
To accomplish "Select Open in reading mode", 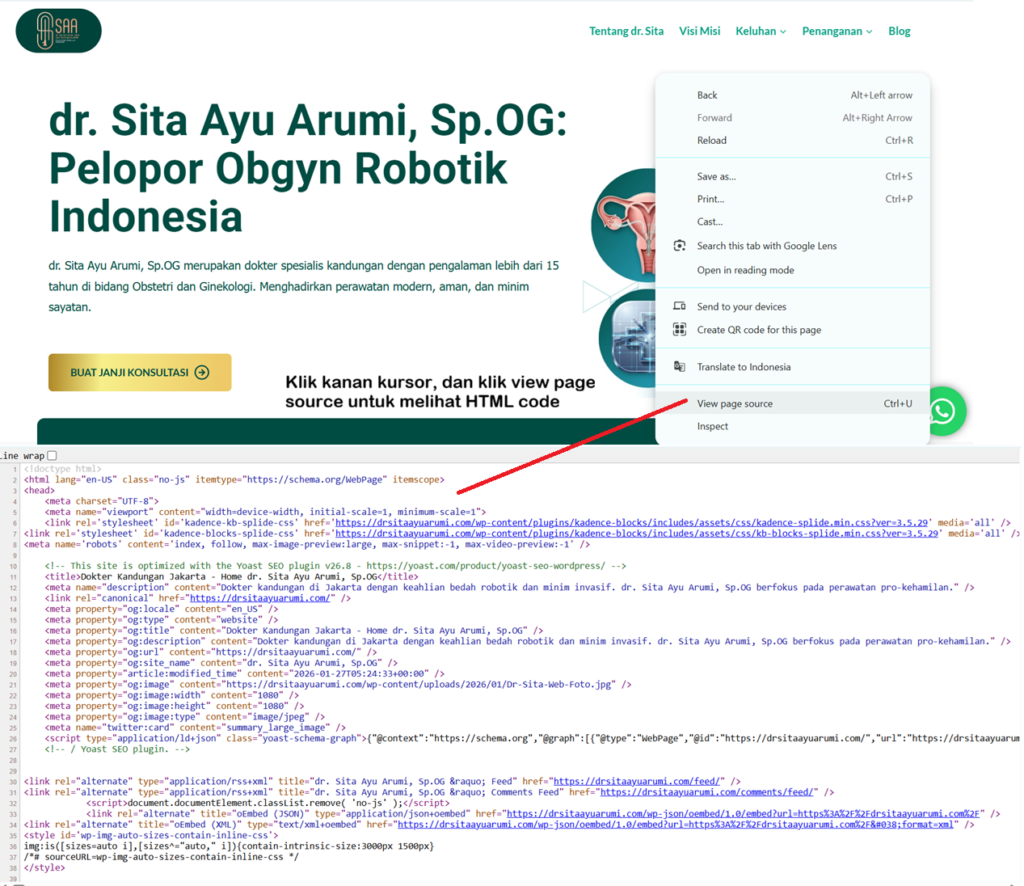I will tap(793, 270).
